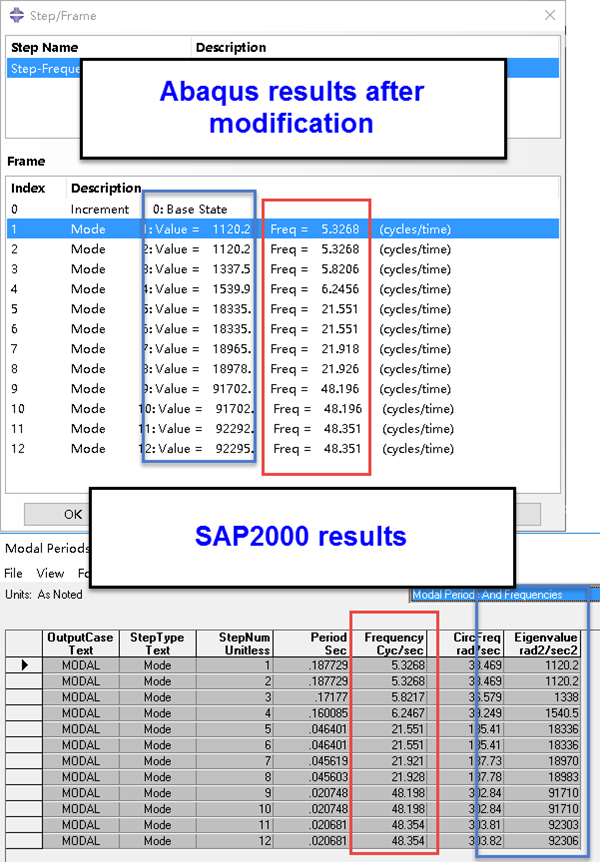Open the View menu in SAP2000 window
Screen dimensions: 600x862
50,573
